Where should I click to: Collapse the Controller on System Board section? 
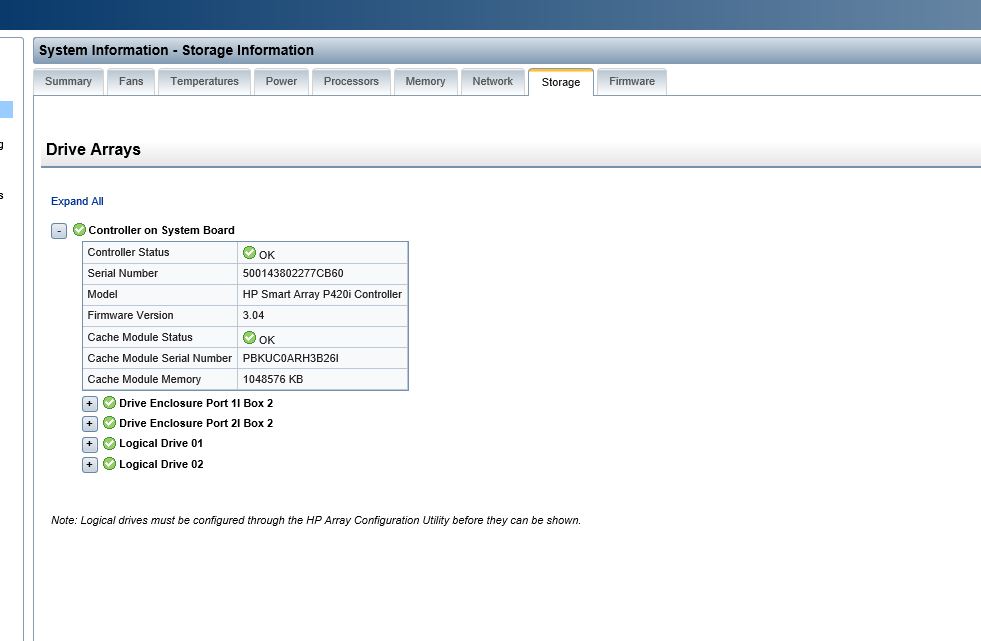(x=59, y=231)
